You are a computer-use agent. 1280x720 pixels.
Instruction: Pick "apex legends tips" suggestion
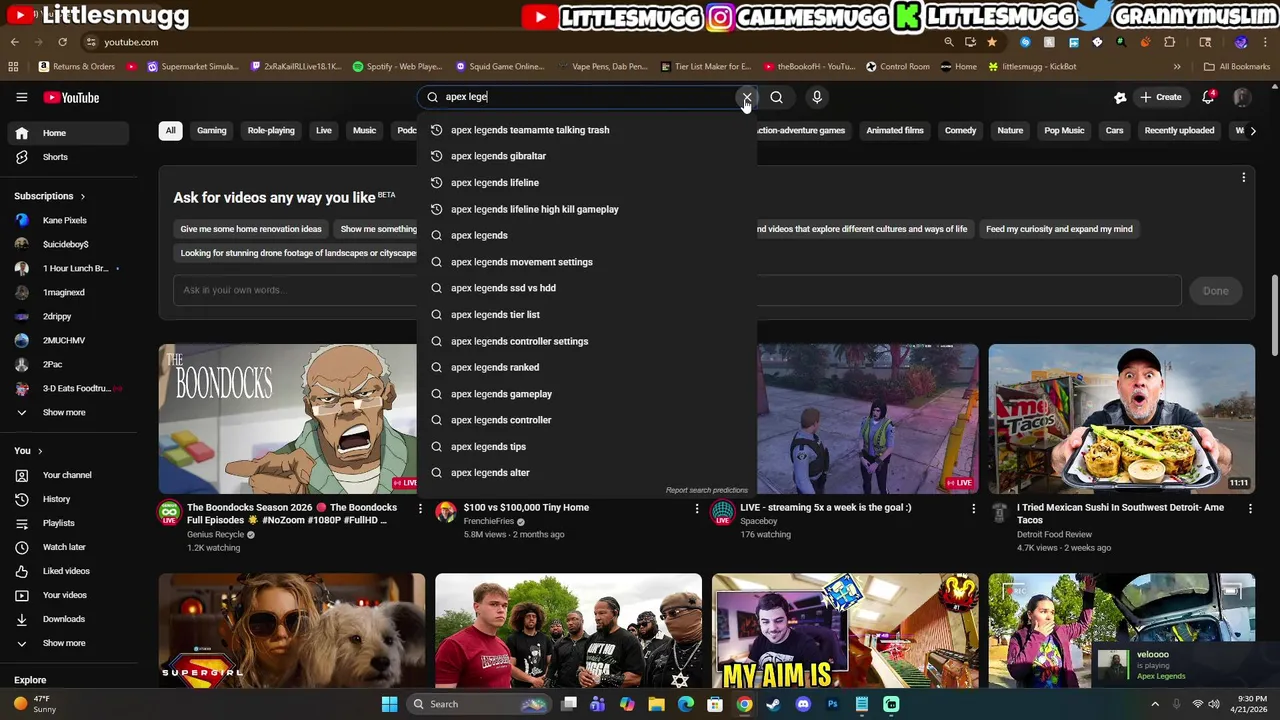(x=586, y=446)
